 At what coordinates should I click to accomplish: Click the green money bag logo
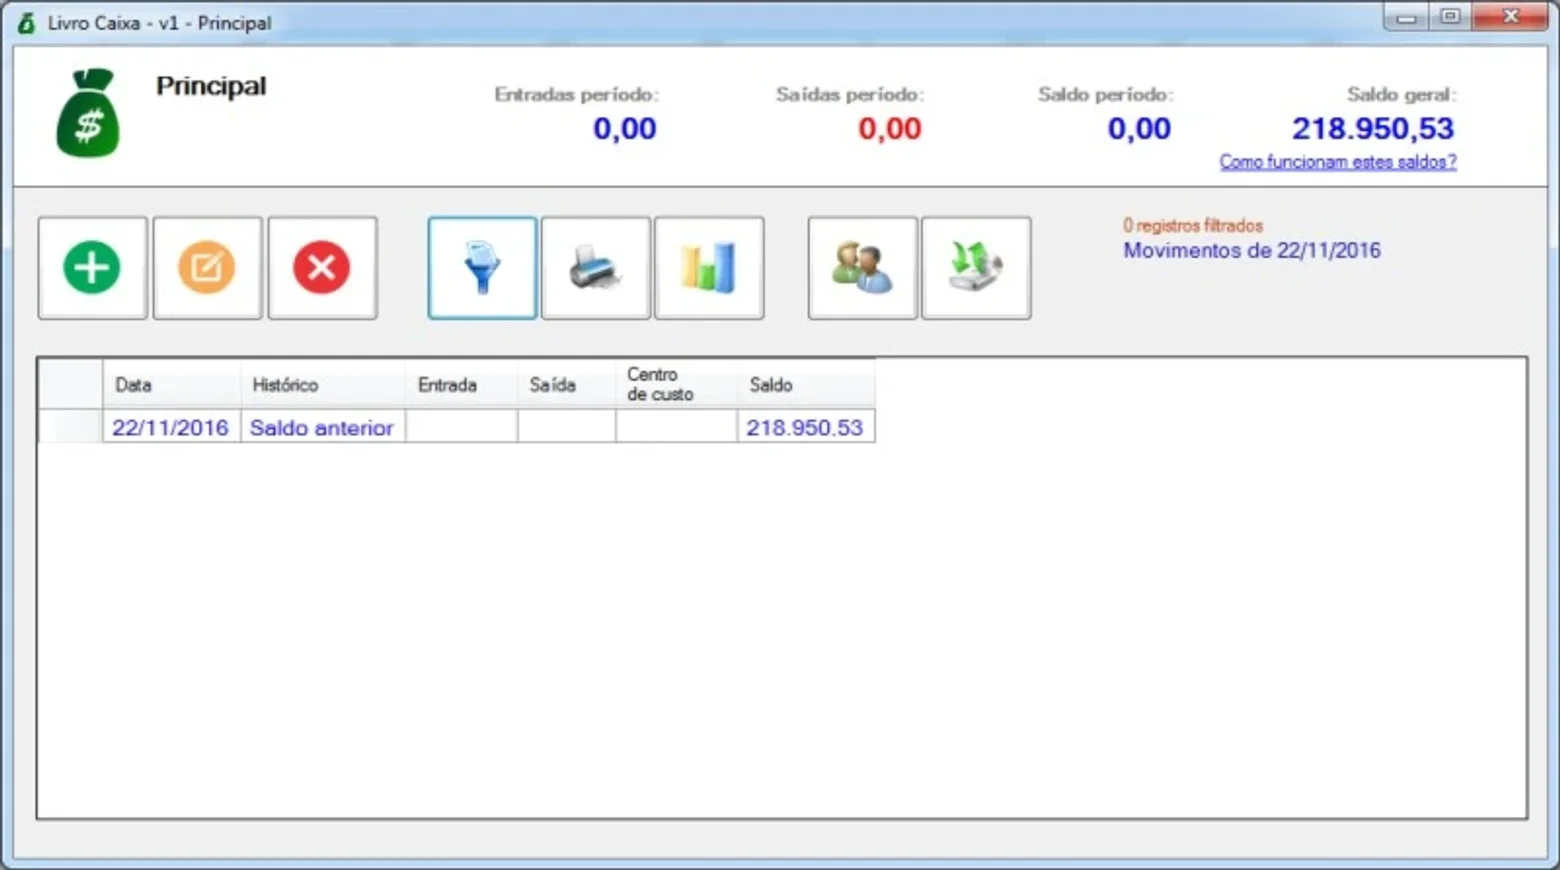pyautogui.click(x=88, y=113)
